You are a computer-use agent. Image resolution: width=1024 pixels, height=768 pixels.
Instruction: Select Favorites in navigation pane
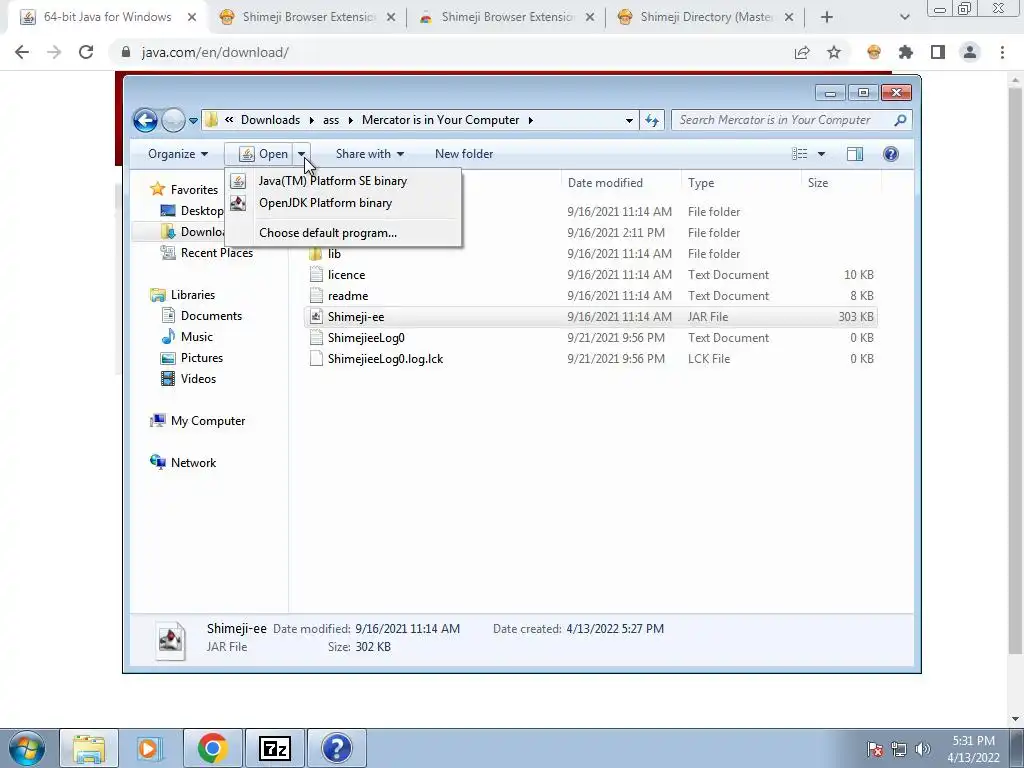tap(194, 190)
